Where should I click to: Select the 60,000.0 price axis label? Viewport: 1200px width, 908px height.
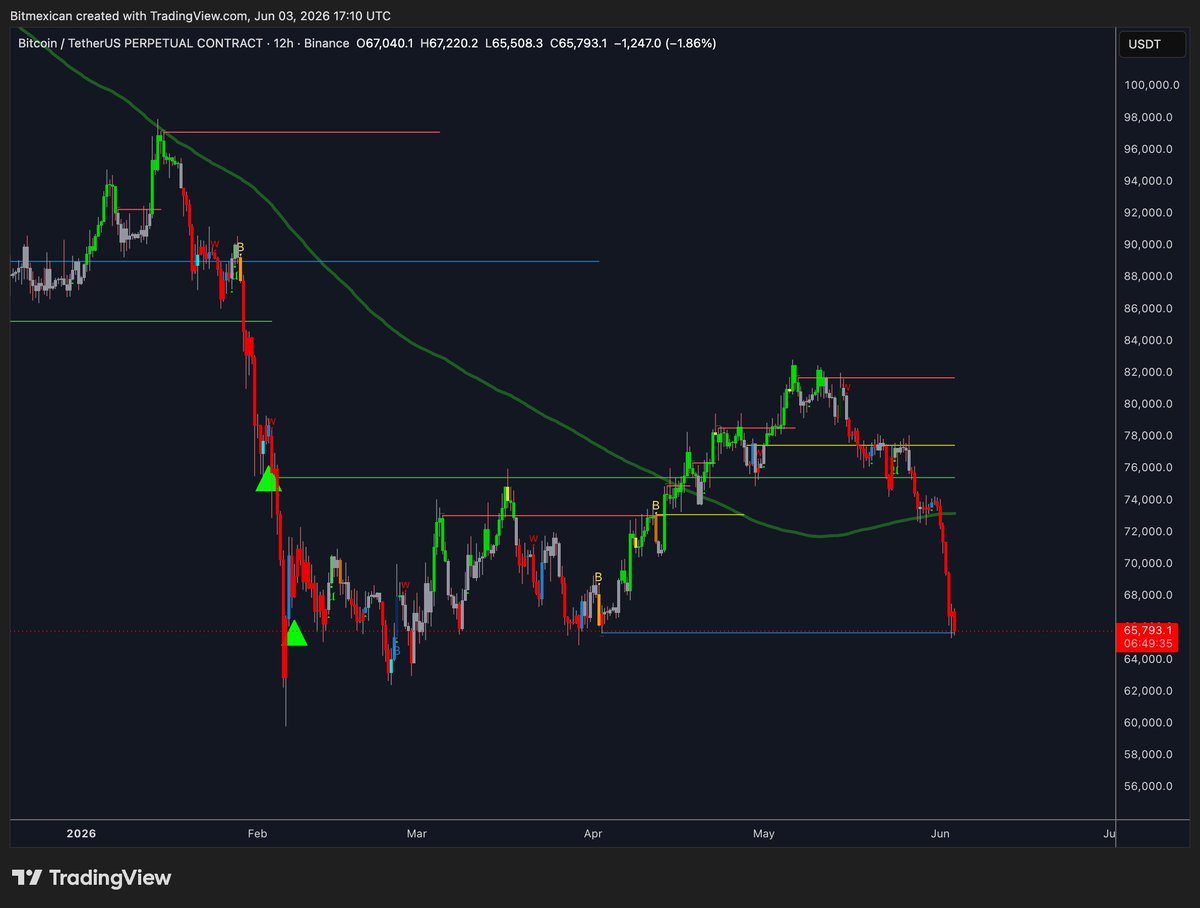(1150, 723)
